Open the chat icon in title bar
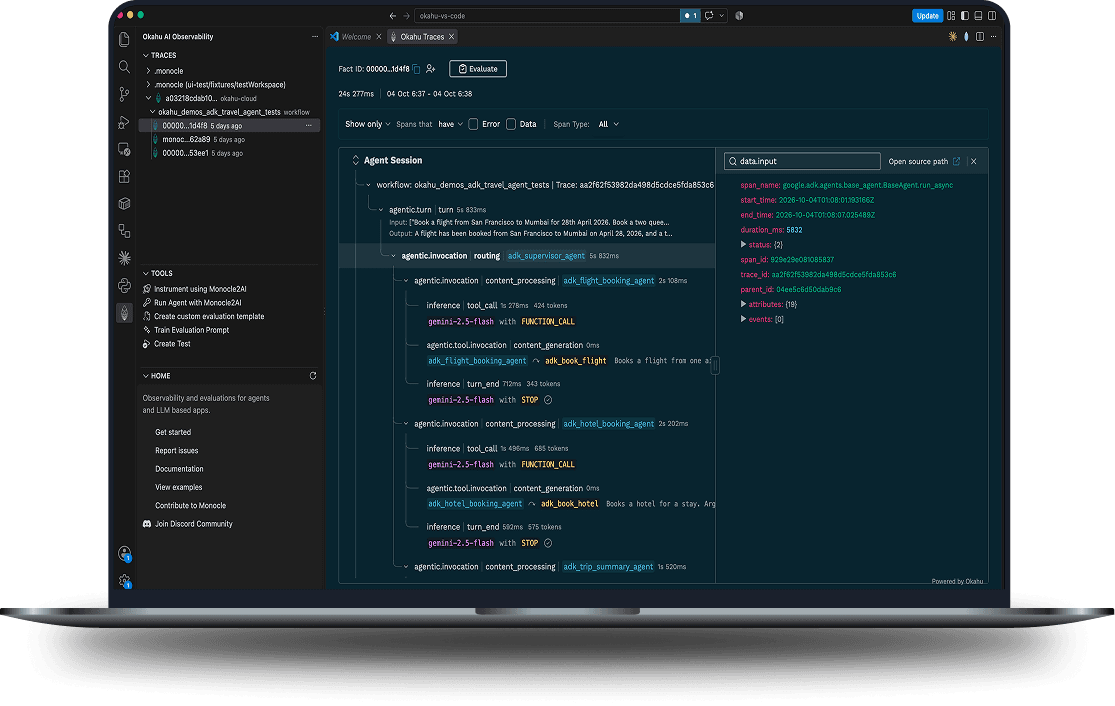The width and height of the screenshot is (1115, 706). [709, 16]
